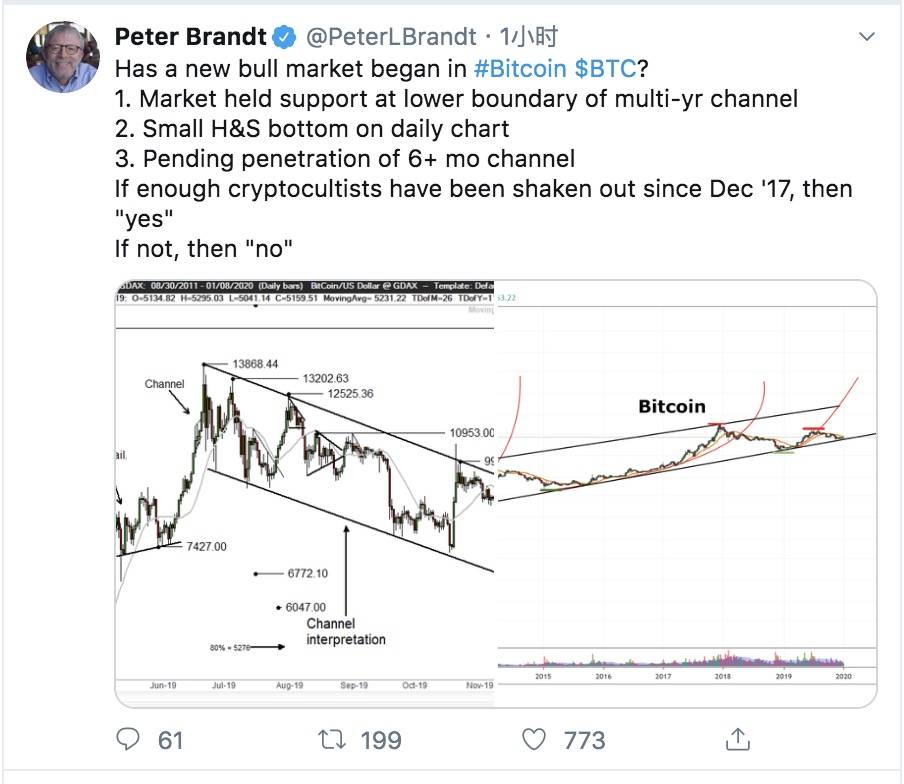Open the share tweet icon
This screenshot has width=904, height=784.
point(737,739)
